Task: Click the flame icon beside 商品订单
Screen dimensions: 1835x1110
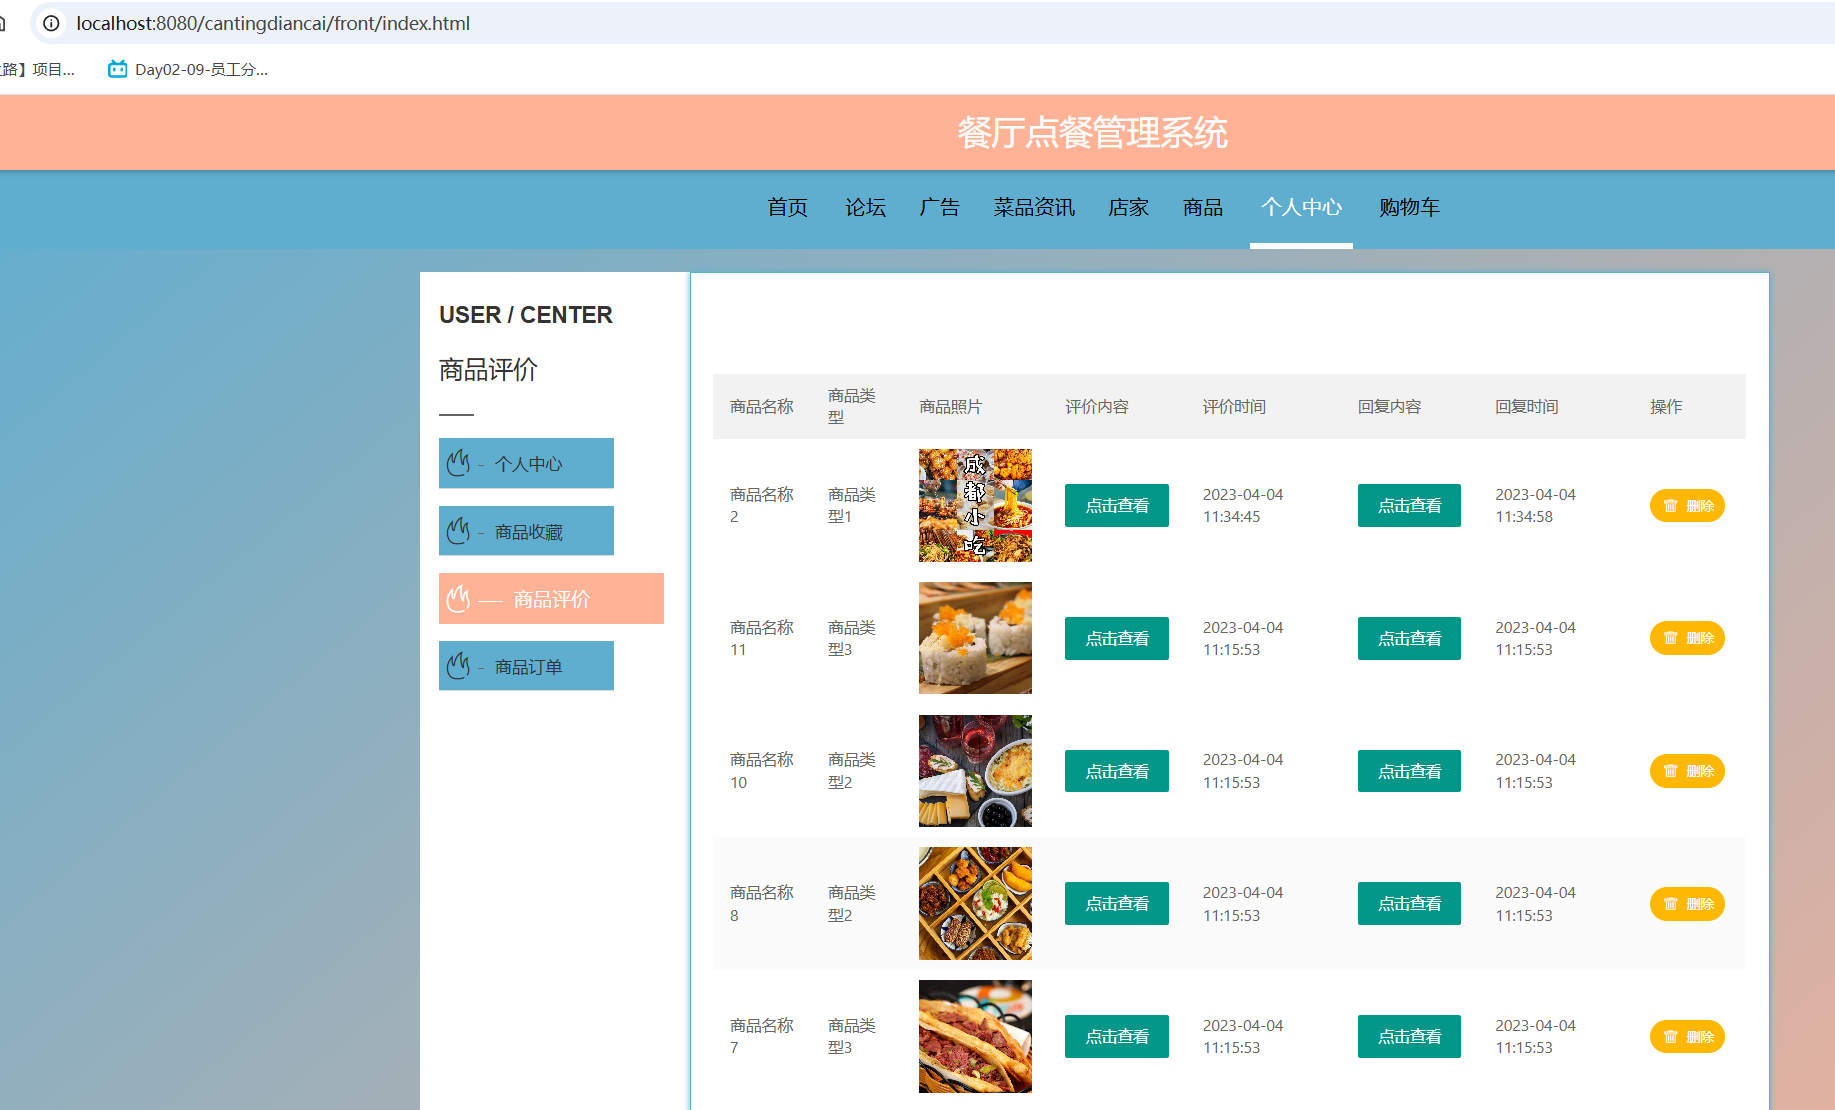Action: click(459, 665)
